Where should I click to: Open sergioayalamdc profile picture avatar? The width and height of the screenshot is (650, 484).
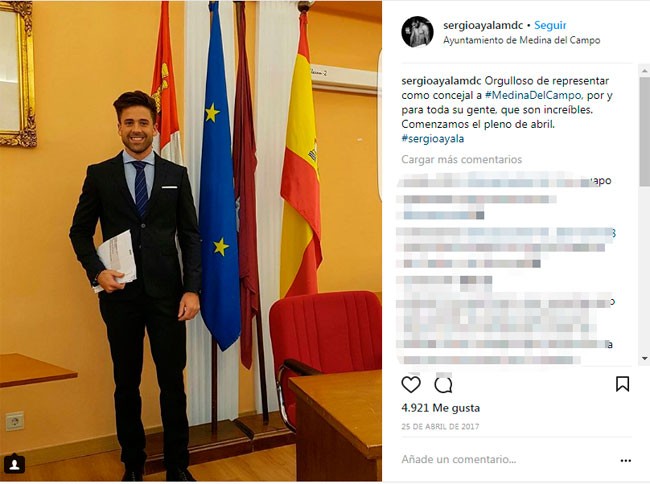tap(417, 32)
